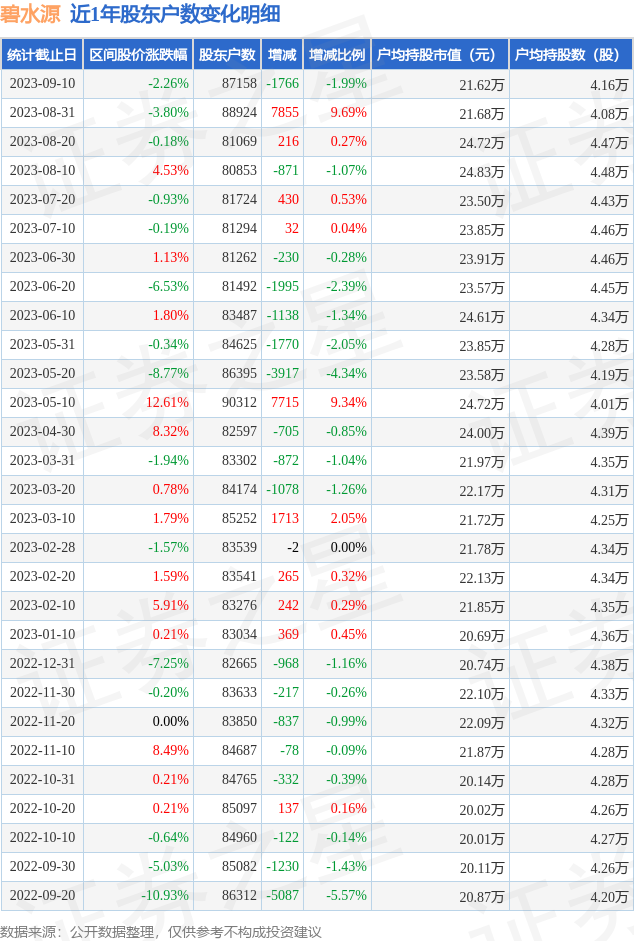Click the 统计截止日 column header
Image resolution: width=634 pixels, height=941 pixels.
[42, 55]
